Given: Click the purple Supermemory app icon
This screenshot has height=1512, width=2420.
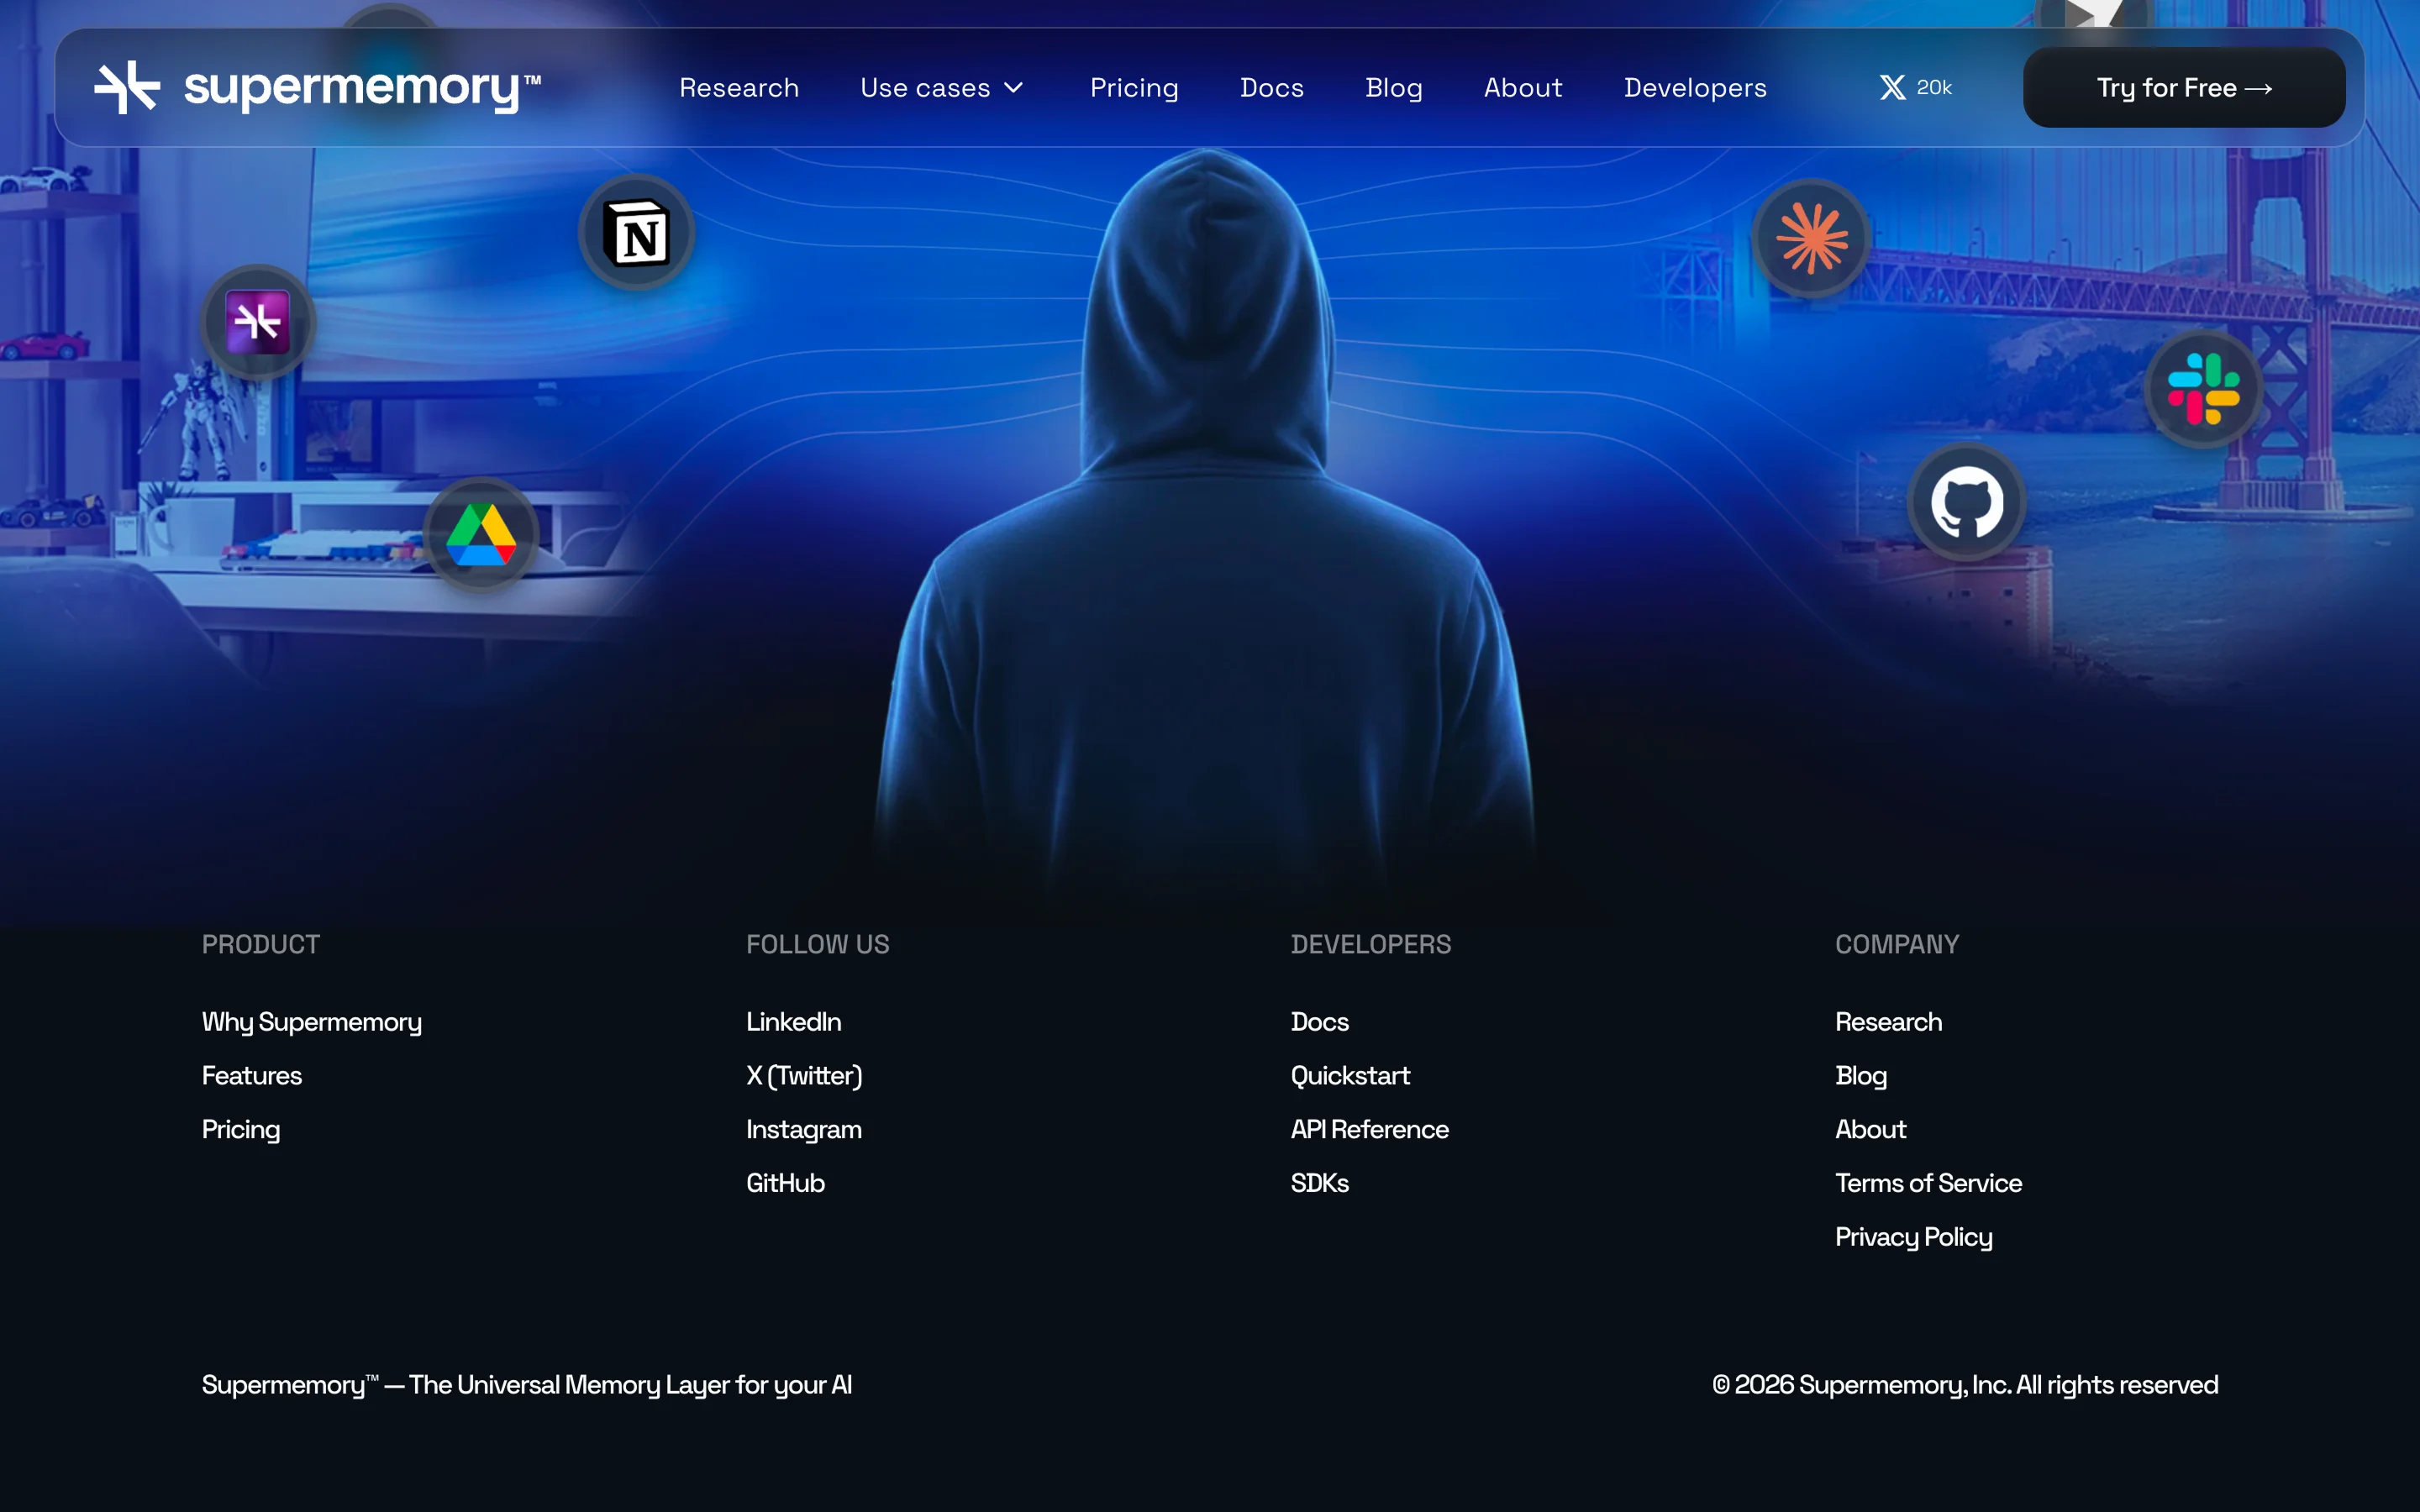Looking at the screenshot, I should [258, 322].
